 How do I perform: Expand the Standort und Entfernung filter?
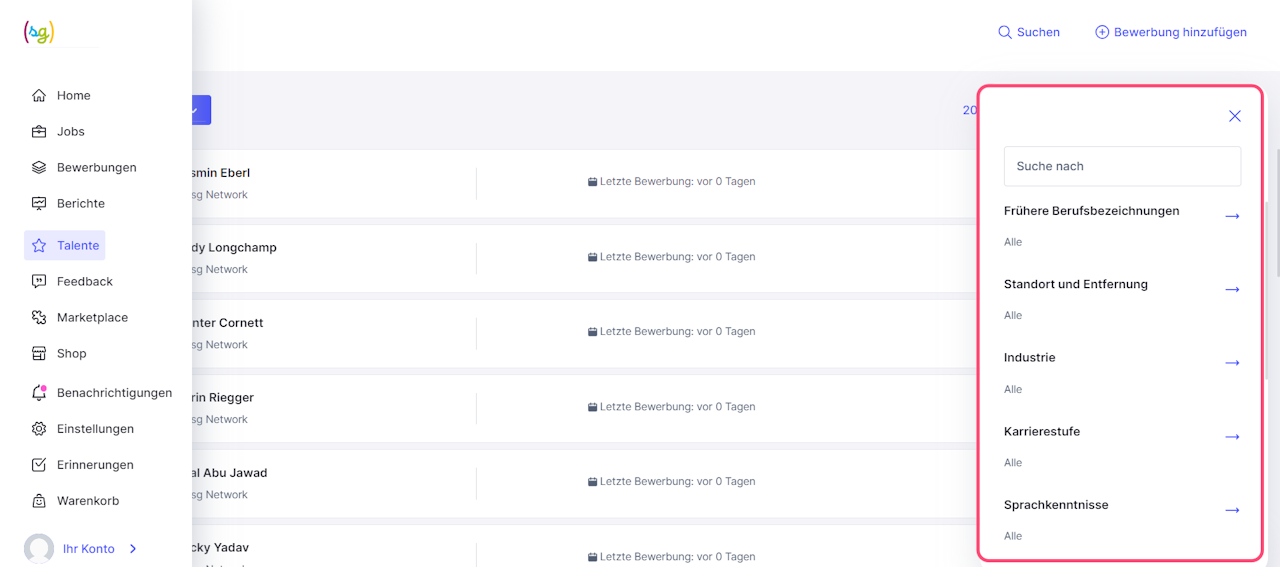click(1232, 289)
